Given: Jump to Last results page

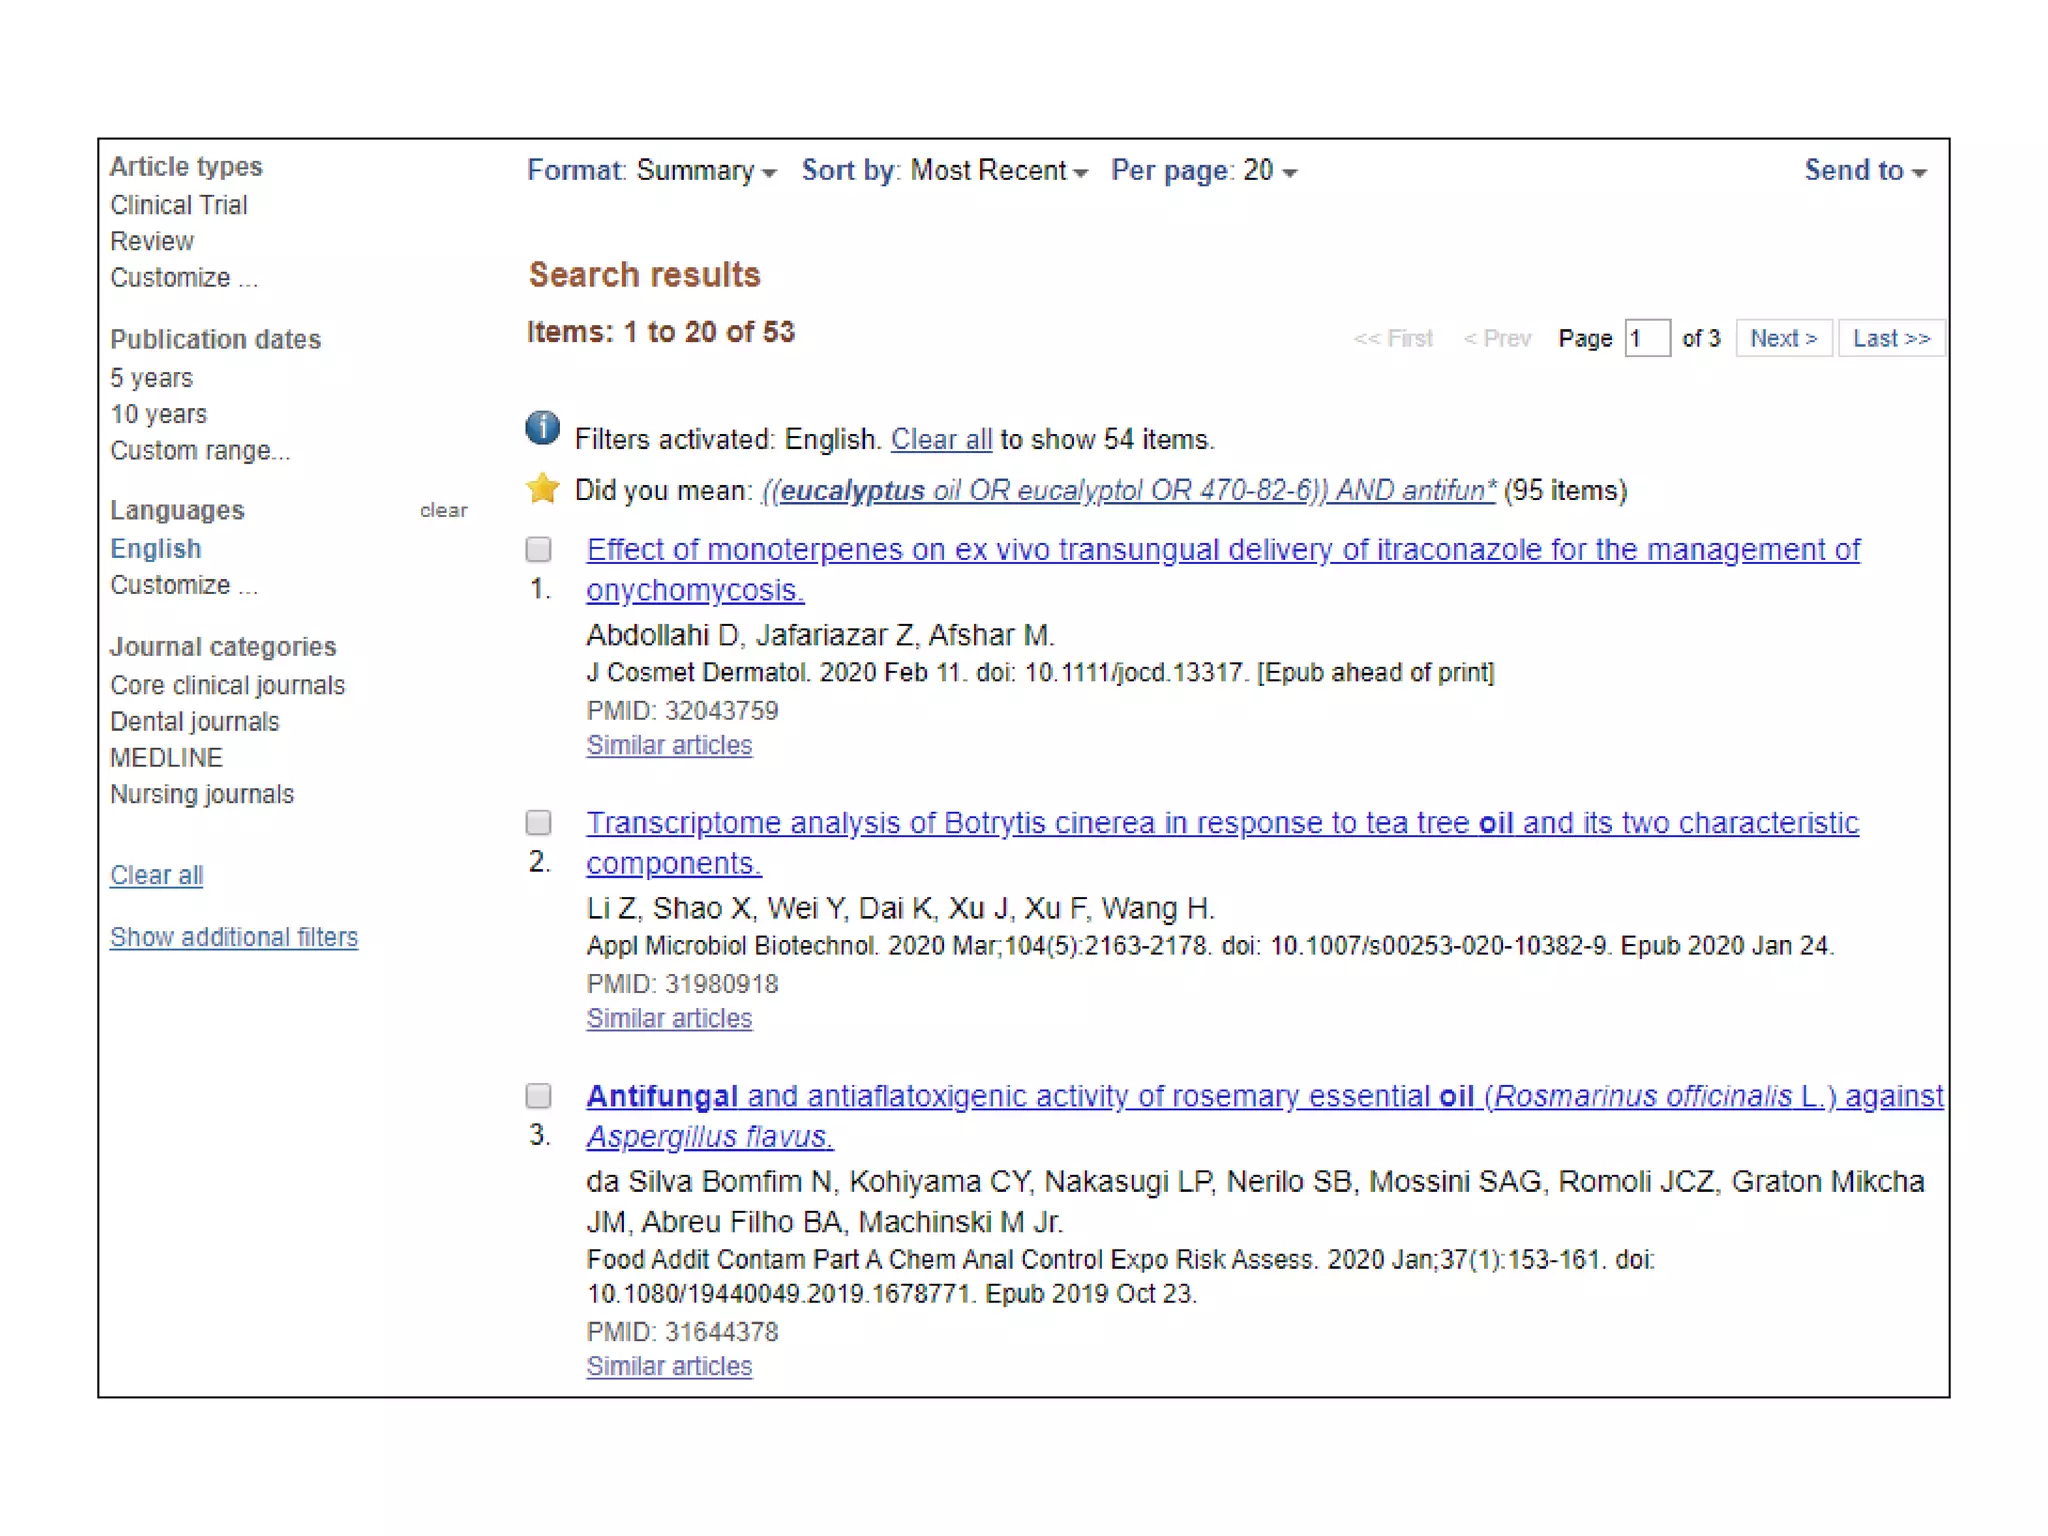Looking at the screenshot, I should pyautogui.click(x=1890, y=338).
